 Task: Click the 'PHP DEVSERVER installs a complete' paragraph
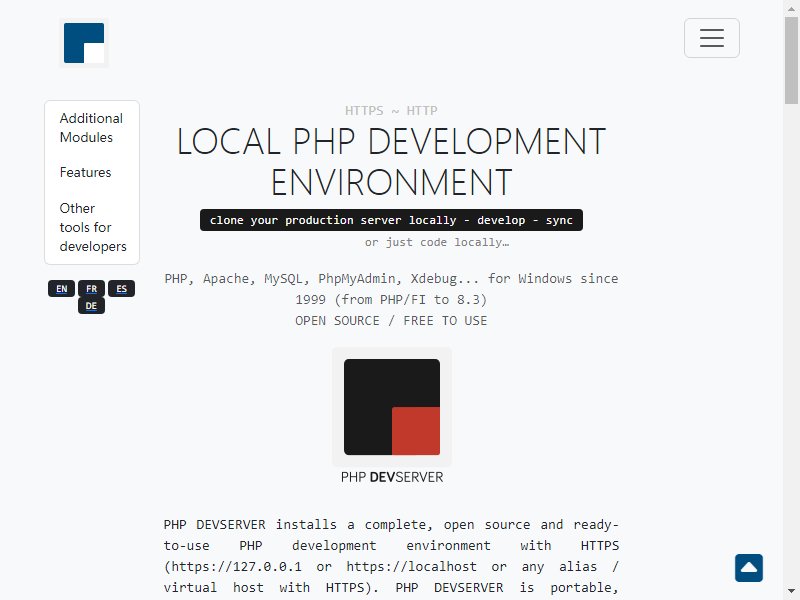click(x=391, y=556)
